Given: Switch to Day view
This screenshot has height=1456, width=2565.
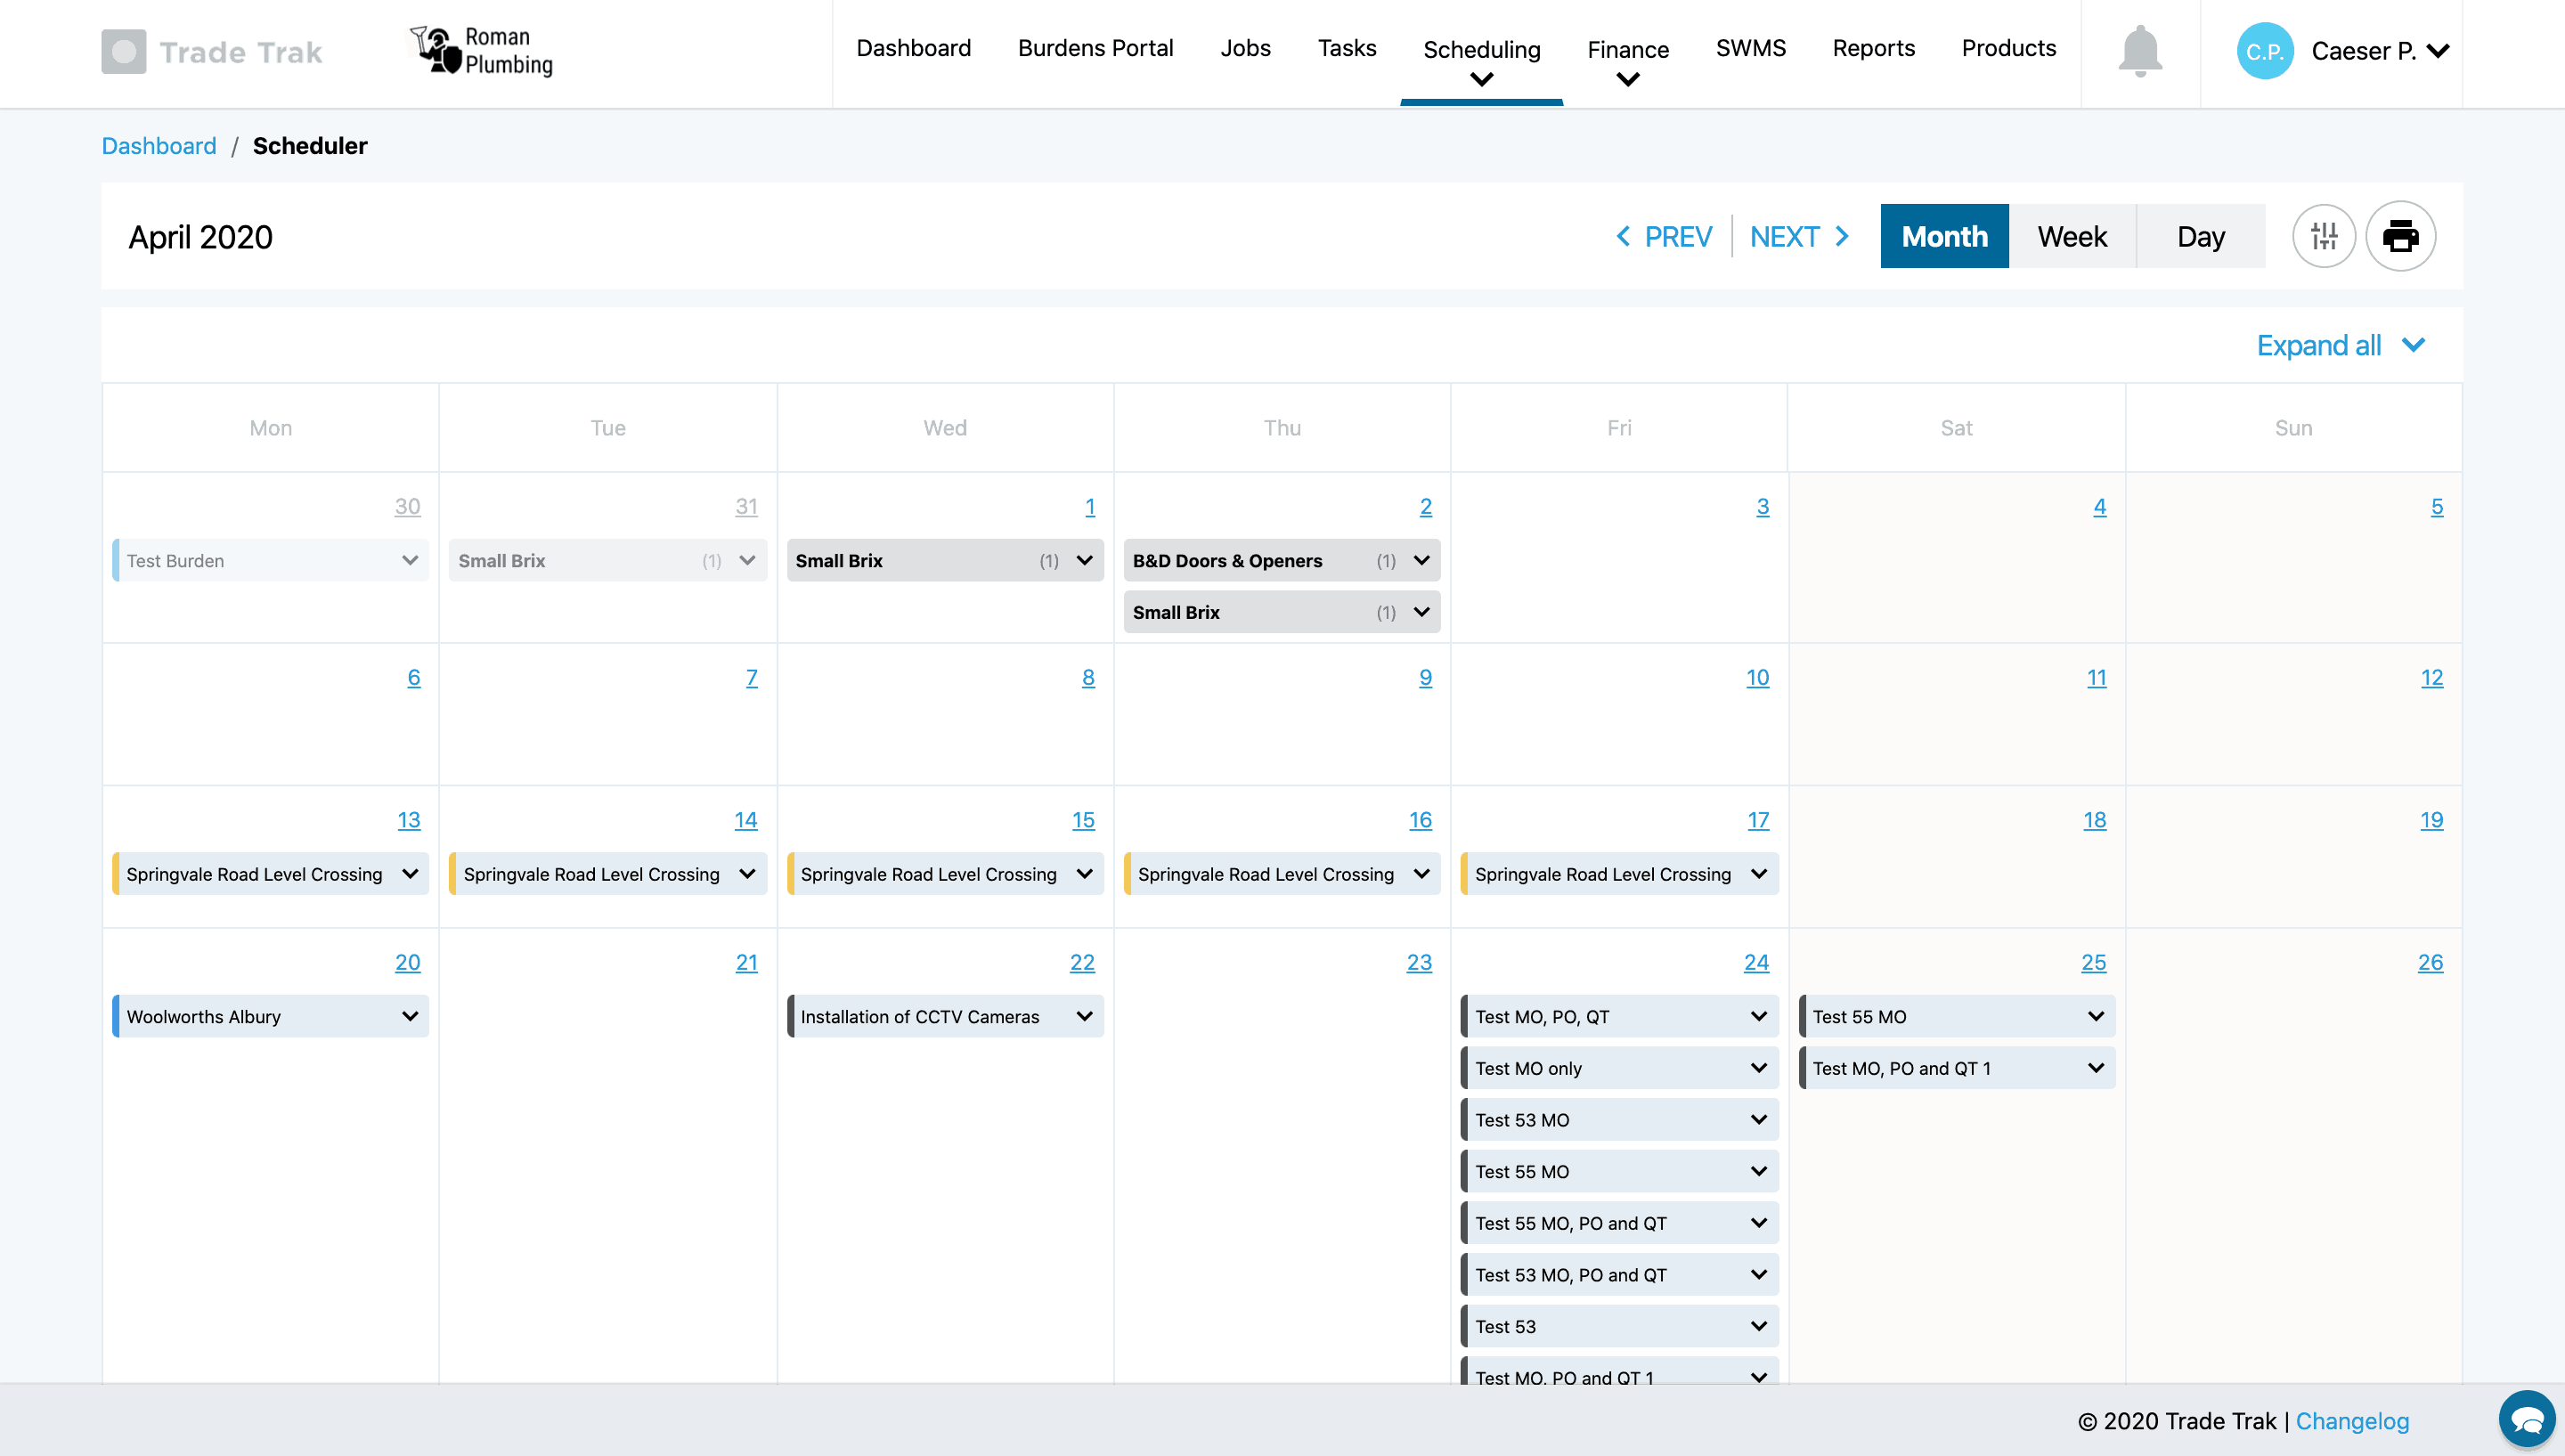Looking at the screenshot, I should click(2200, 236).
